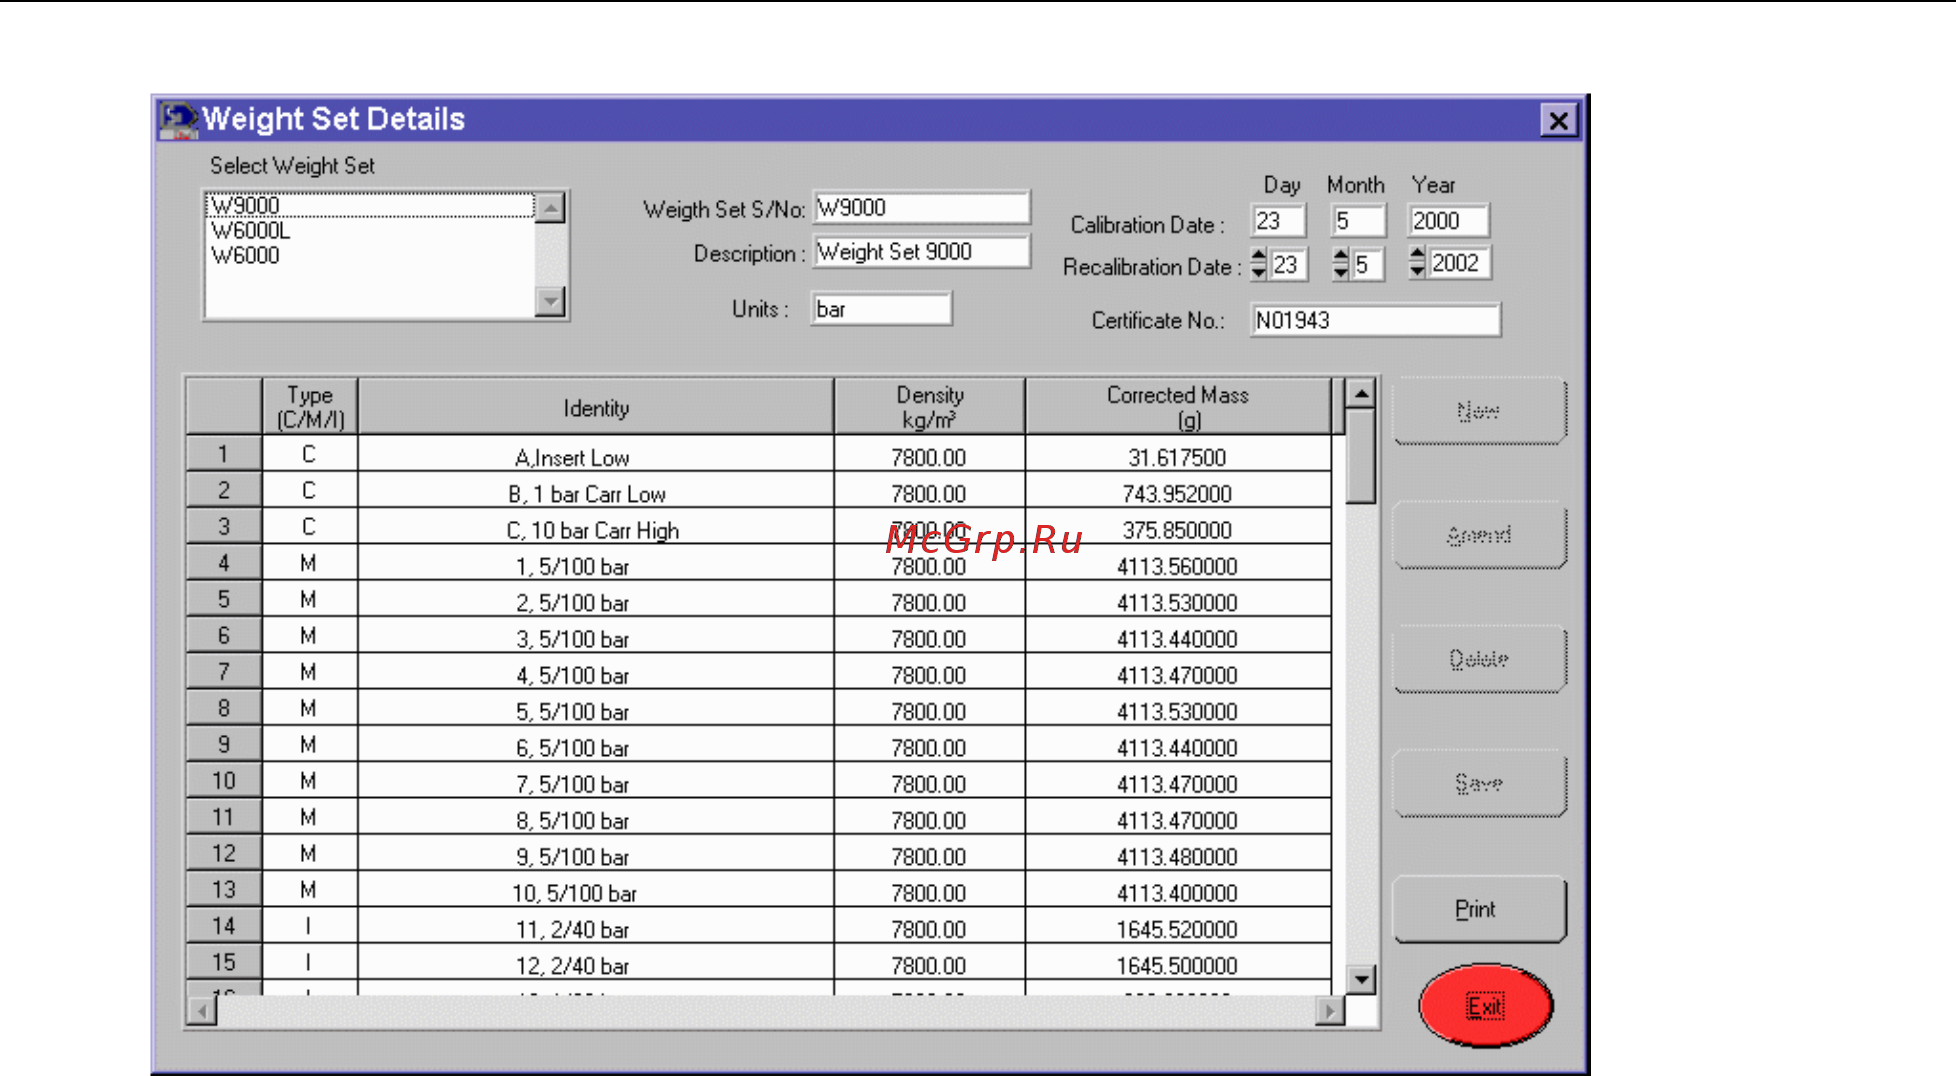Select W9000 in the weight set list
This screenshot has height=1076, width=1956.
(370, 205)
